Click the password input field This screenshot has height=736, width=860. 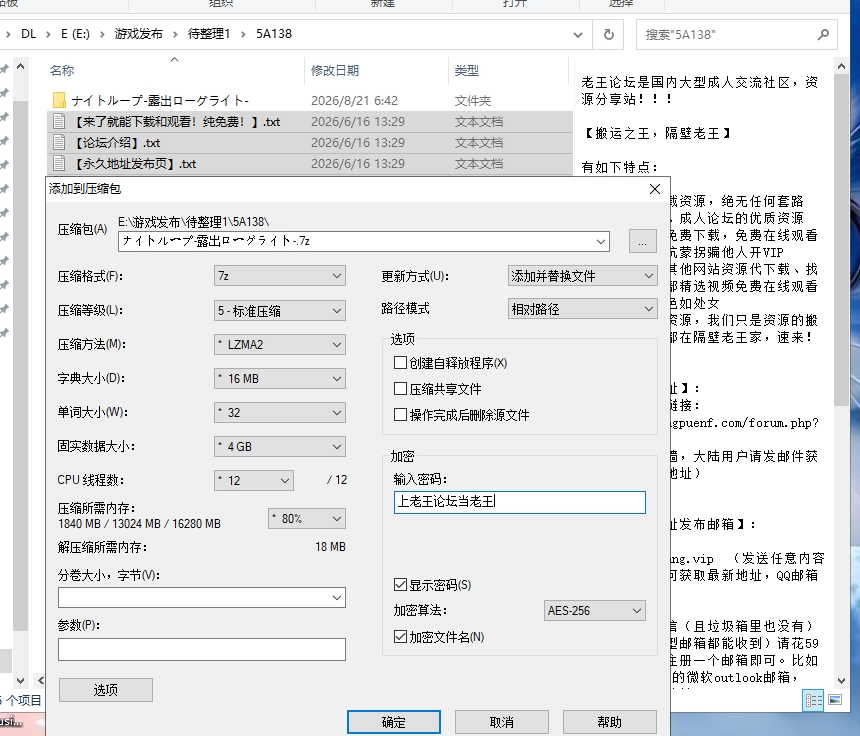[520, 502]
